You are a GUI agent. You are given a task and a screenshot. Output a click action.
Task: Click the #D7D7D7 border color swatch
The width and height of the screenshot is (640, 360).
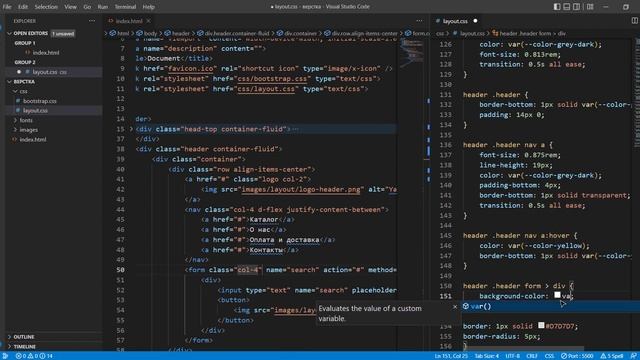[541, 325]
